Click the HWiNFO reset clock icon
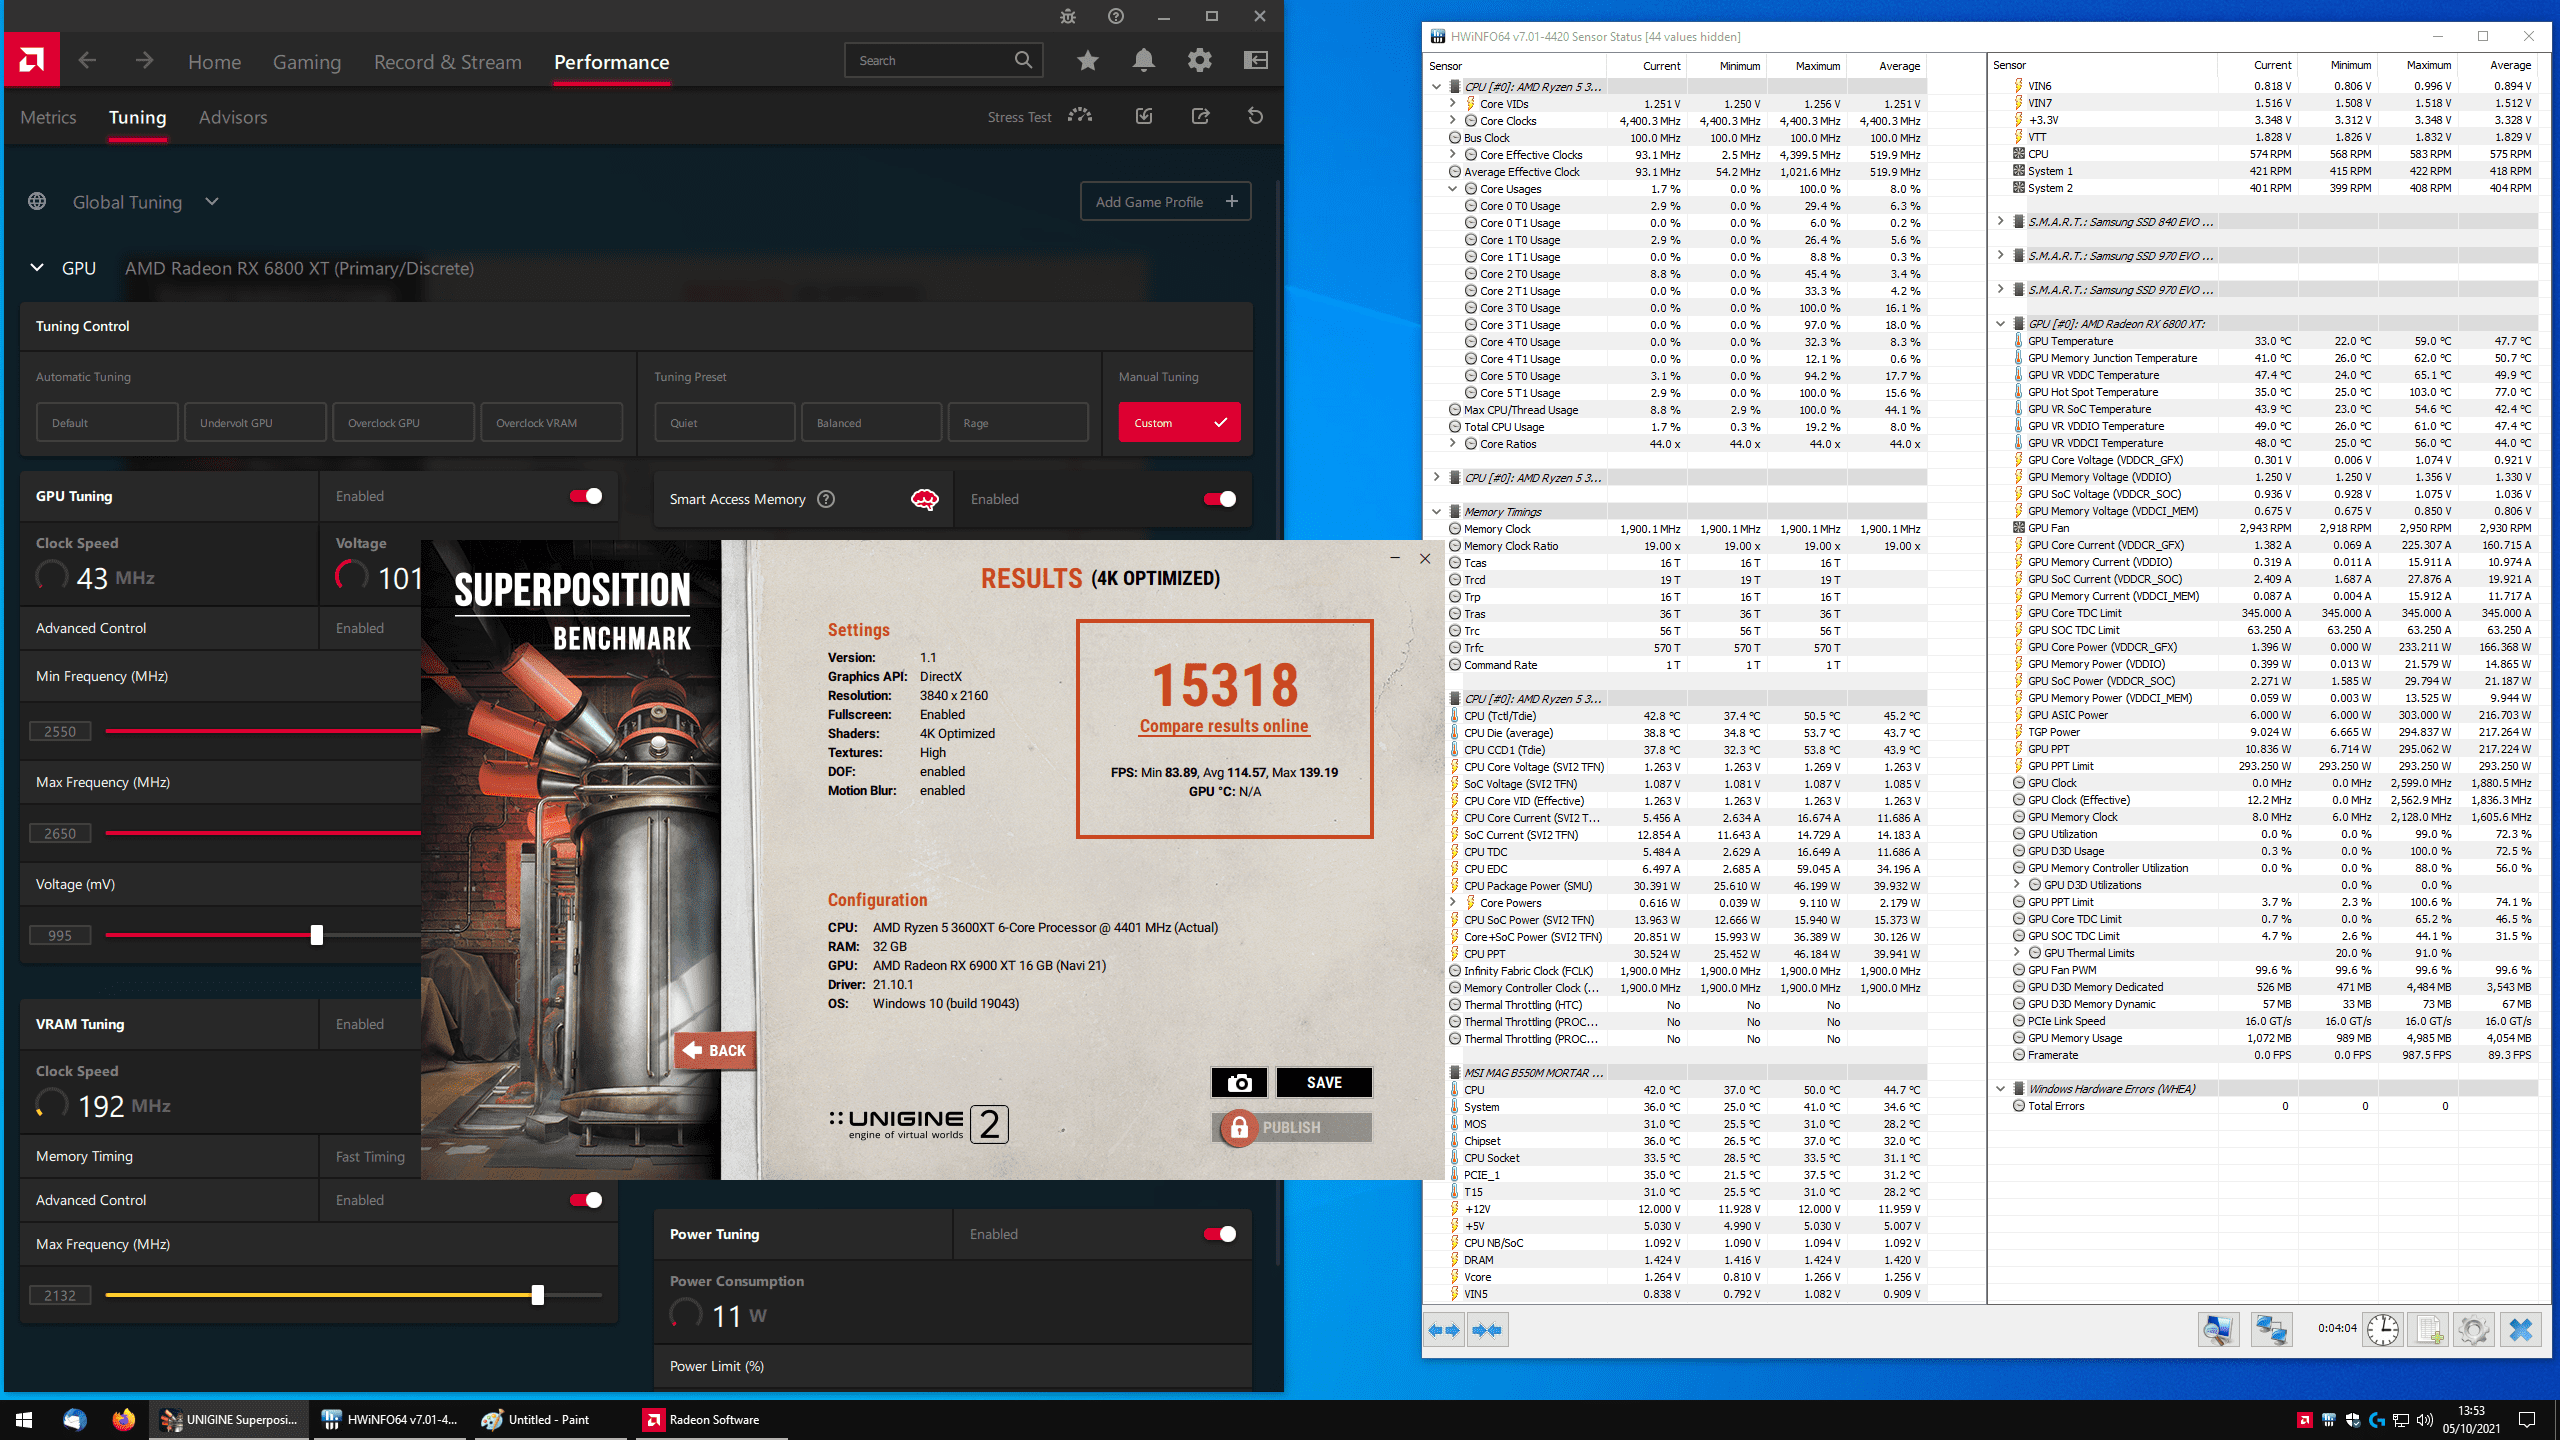The width and height of the screenshot is (2560, 1440). (2383, 1330)
